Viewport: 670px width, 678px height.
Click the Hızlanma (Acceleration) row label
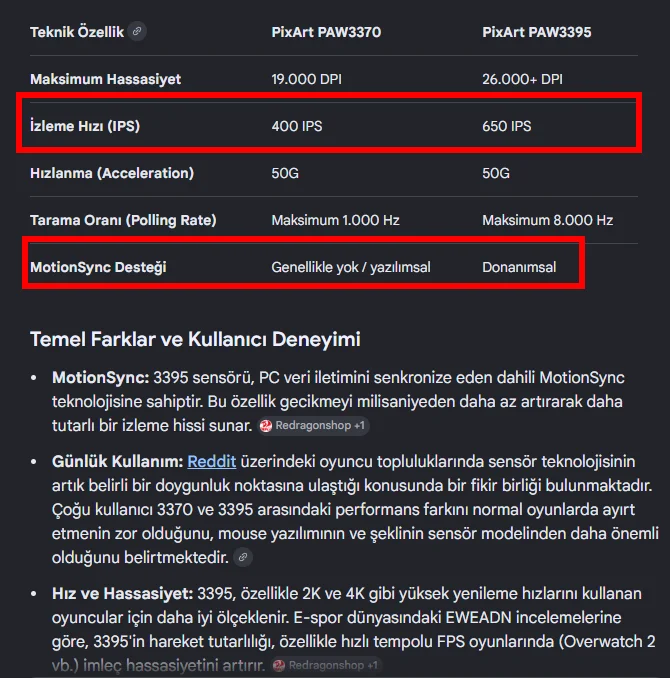tap(112, 173)
